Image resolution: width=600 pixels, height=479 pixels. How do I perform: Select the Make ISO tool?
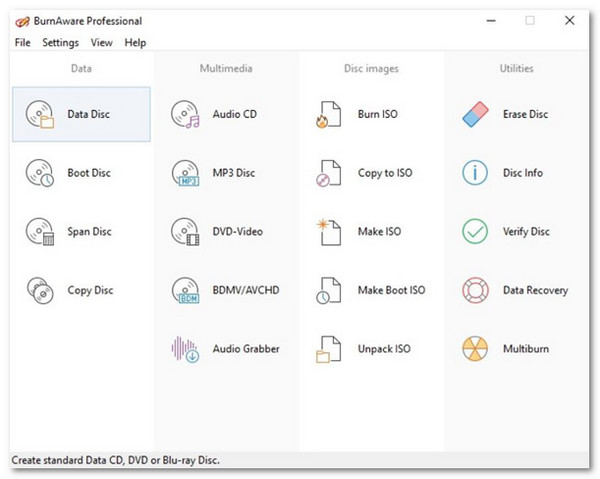[x=371, y=231]
